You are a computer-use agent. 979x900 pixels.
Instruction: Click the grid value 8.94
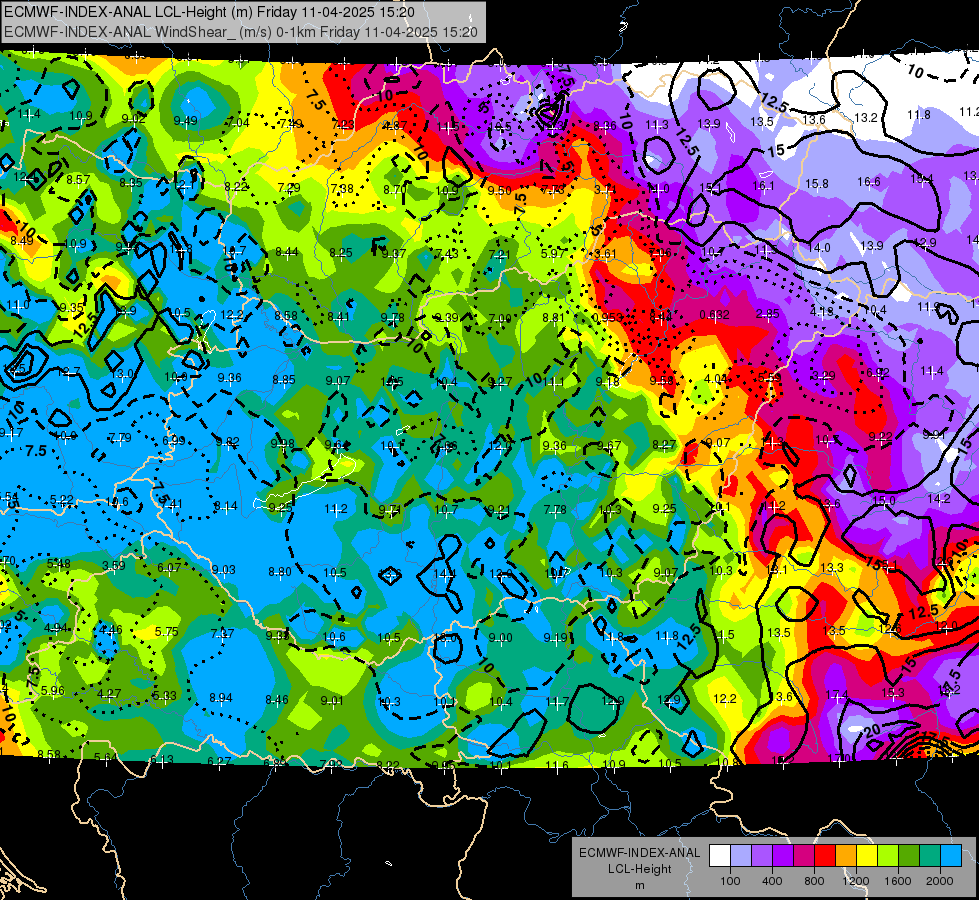pos(220,698)
